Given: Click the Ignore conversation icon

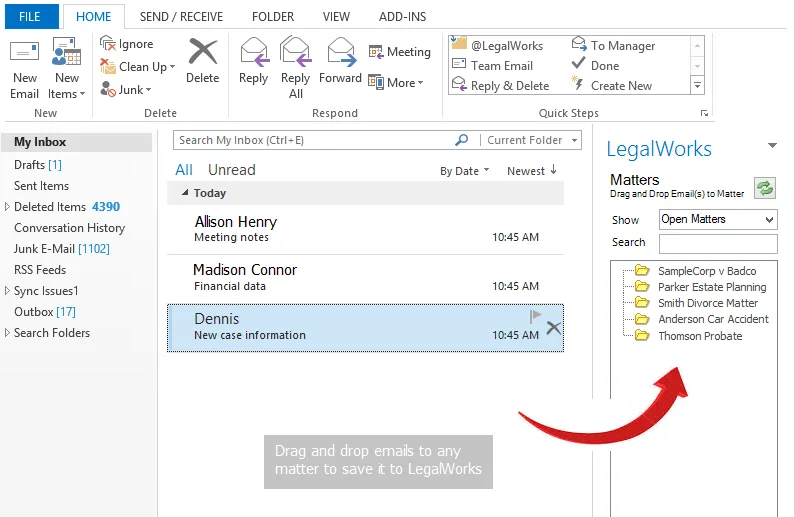Looking at the screenshot, I should 107,44.
